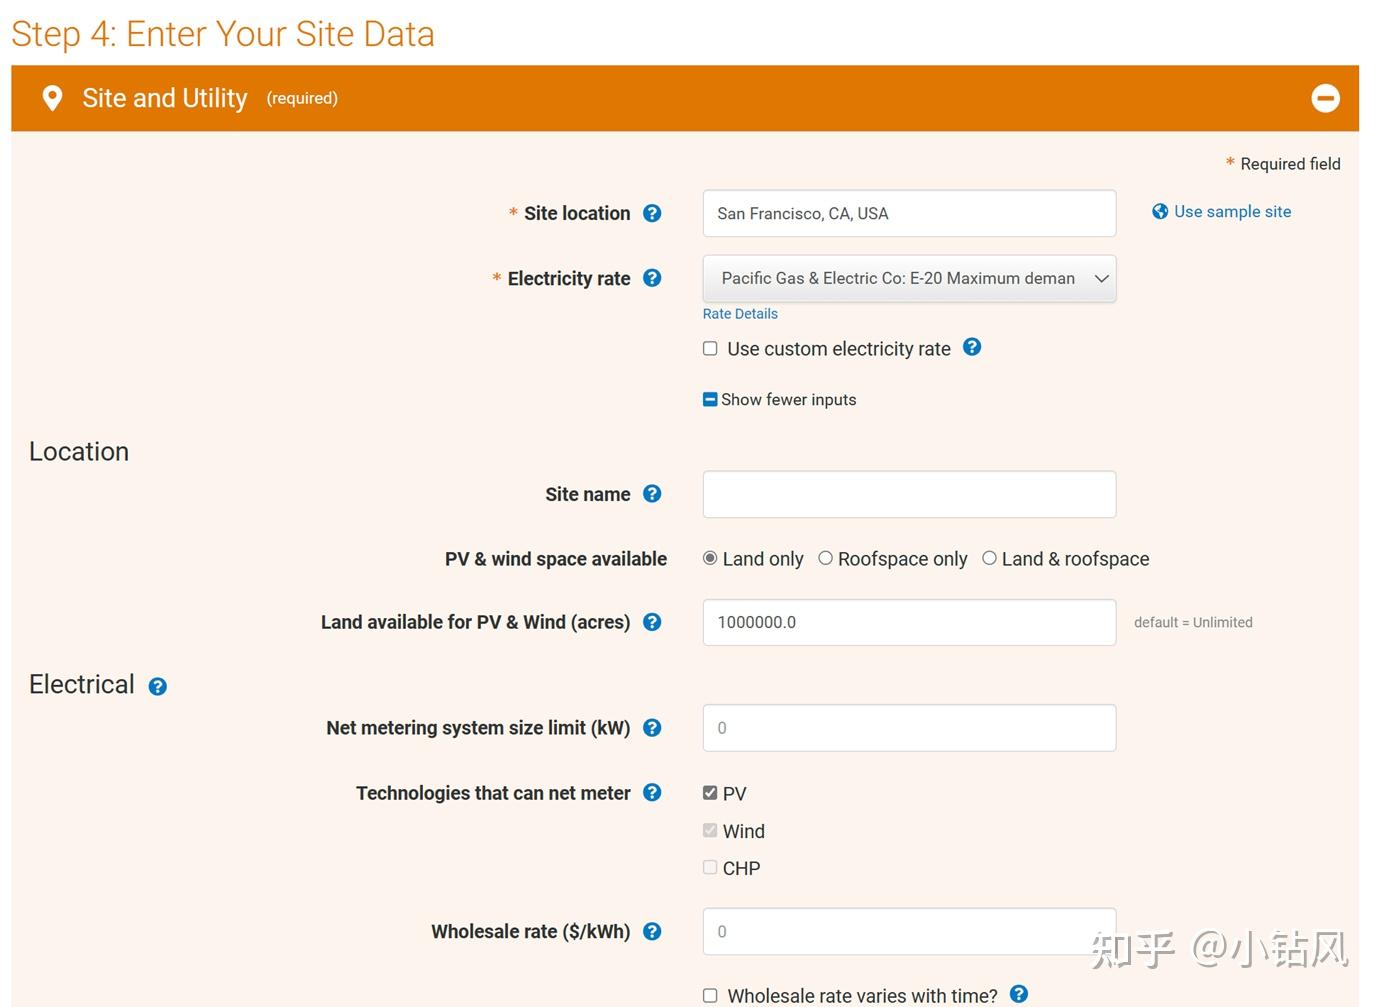1384x1007 pixels.
Task: Click help icon next to Site location
Action: coord(652,213)
